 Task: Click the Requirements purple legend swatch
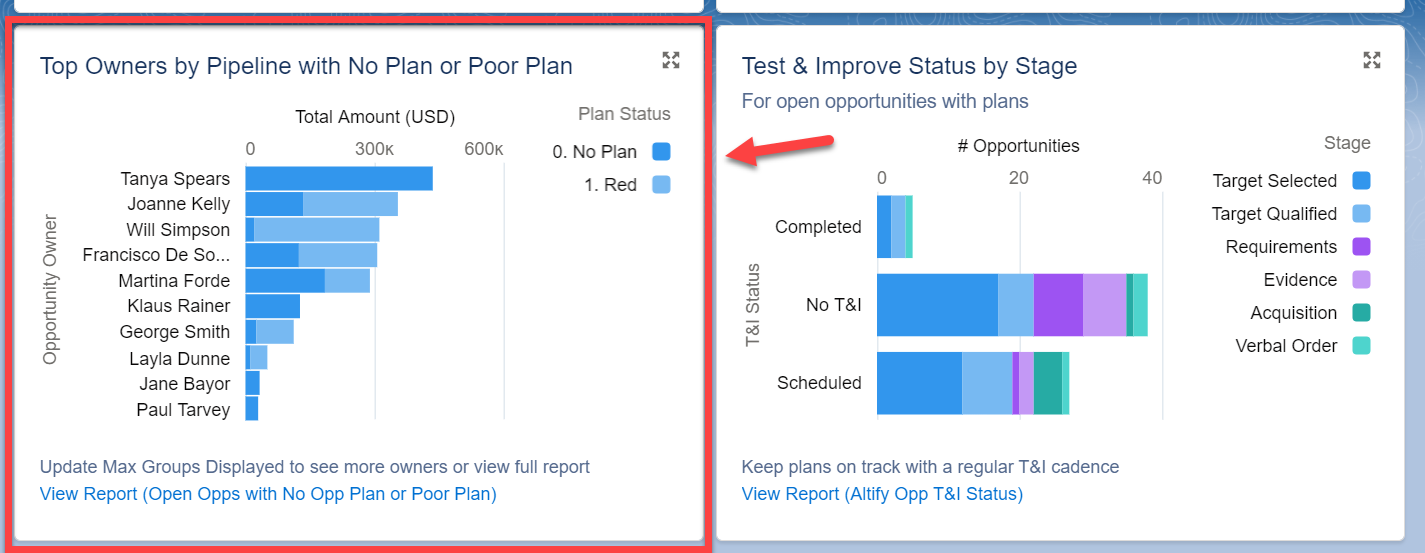coord(1361,246)
